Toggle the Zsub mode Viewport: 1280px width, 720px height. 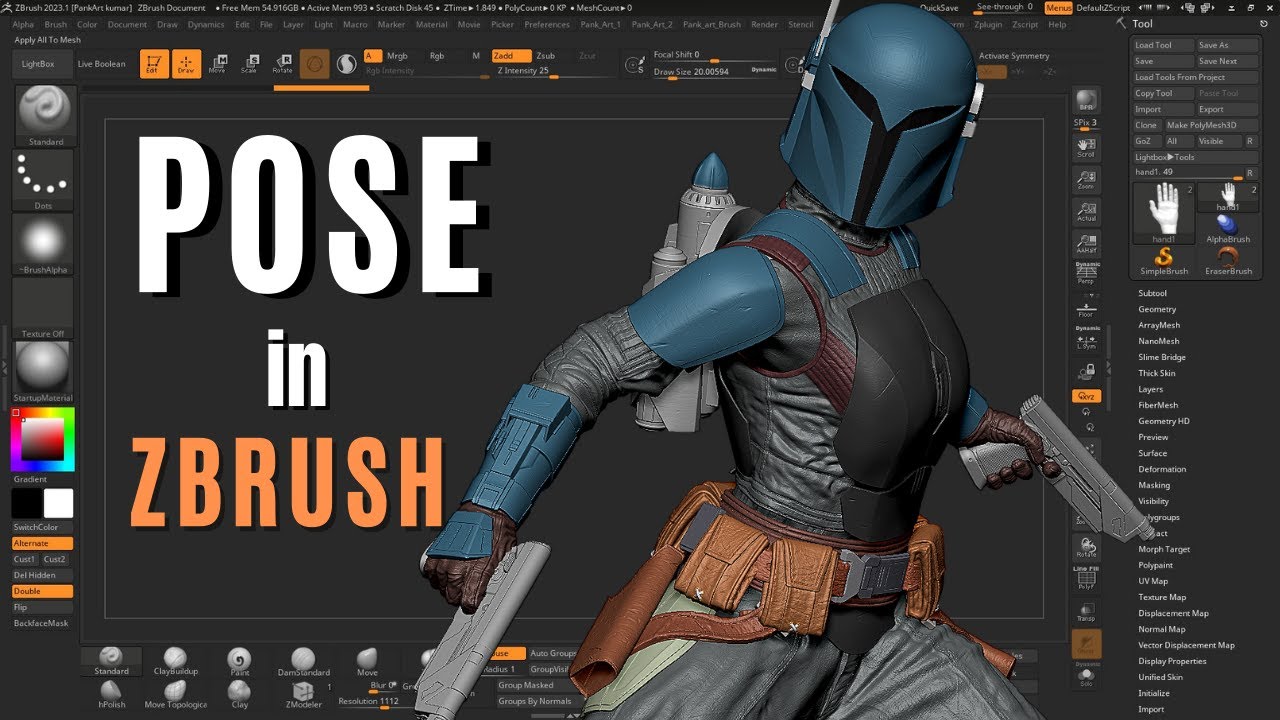(546, 56)
